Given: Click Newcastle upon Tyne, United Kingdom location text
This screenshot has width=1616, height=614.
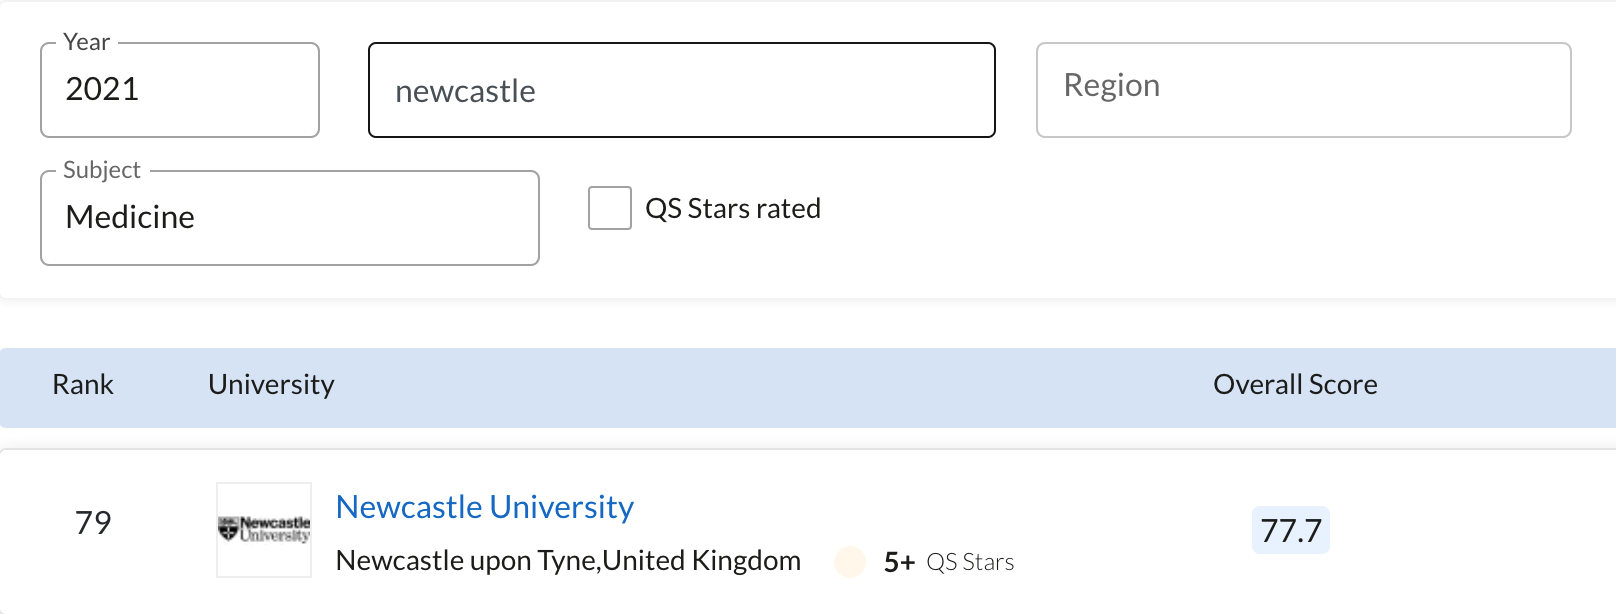Looking at the screenshot, I should tap(568, 561).
